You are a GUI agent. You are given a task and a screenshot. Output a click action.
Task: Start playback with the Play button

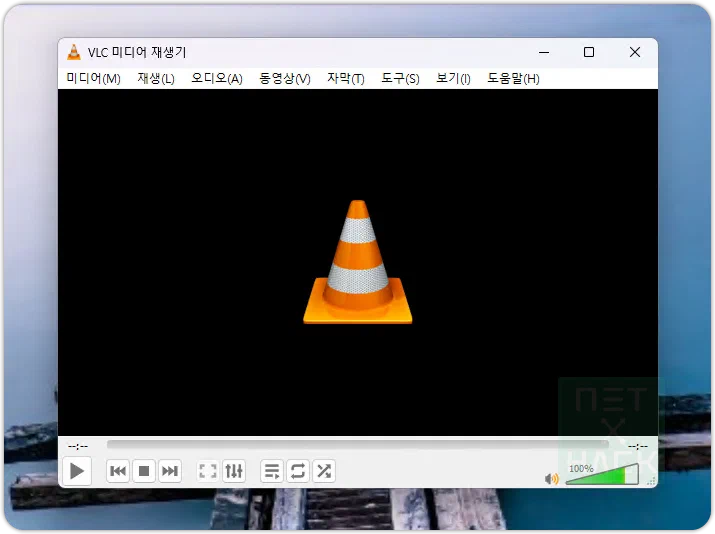tap(77, 471)
